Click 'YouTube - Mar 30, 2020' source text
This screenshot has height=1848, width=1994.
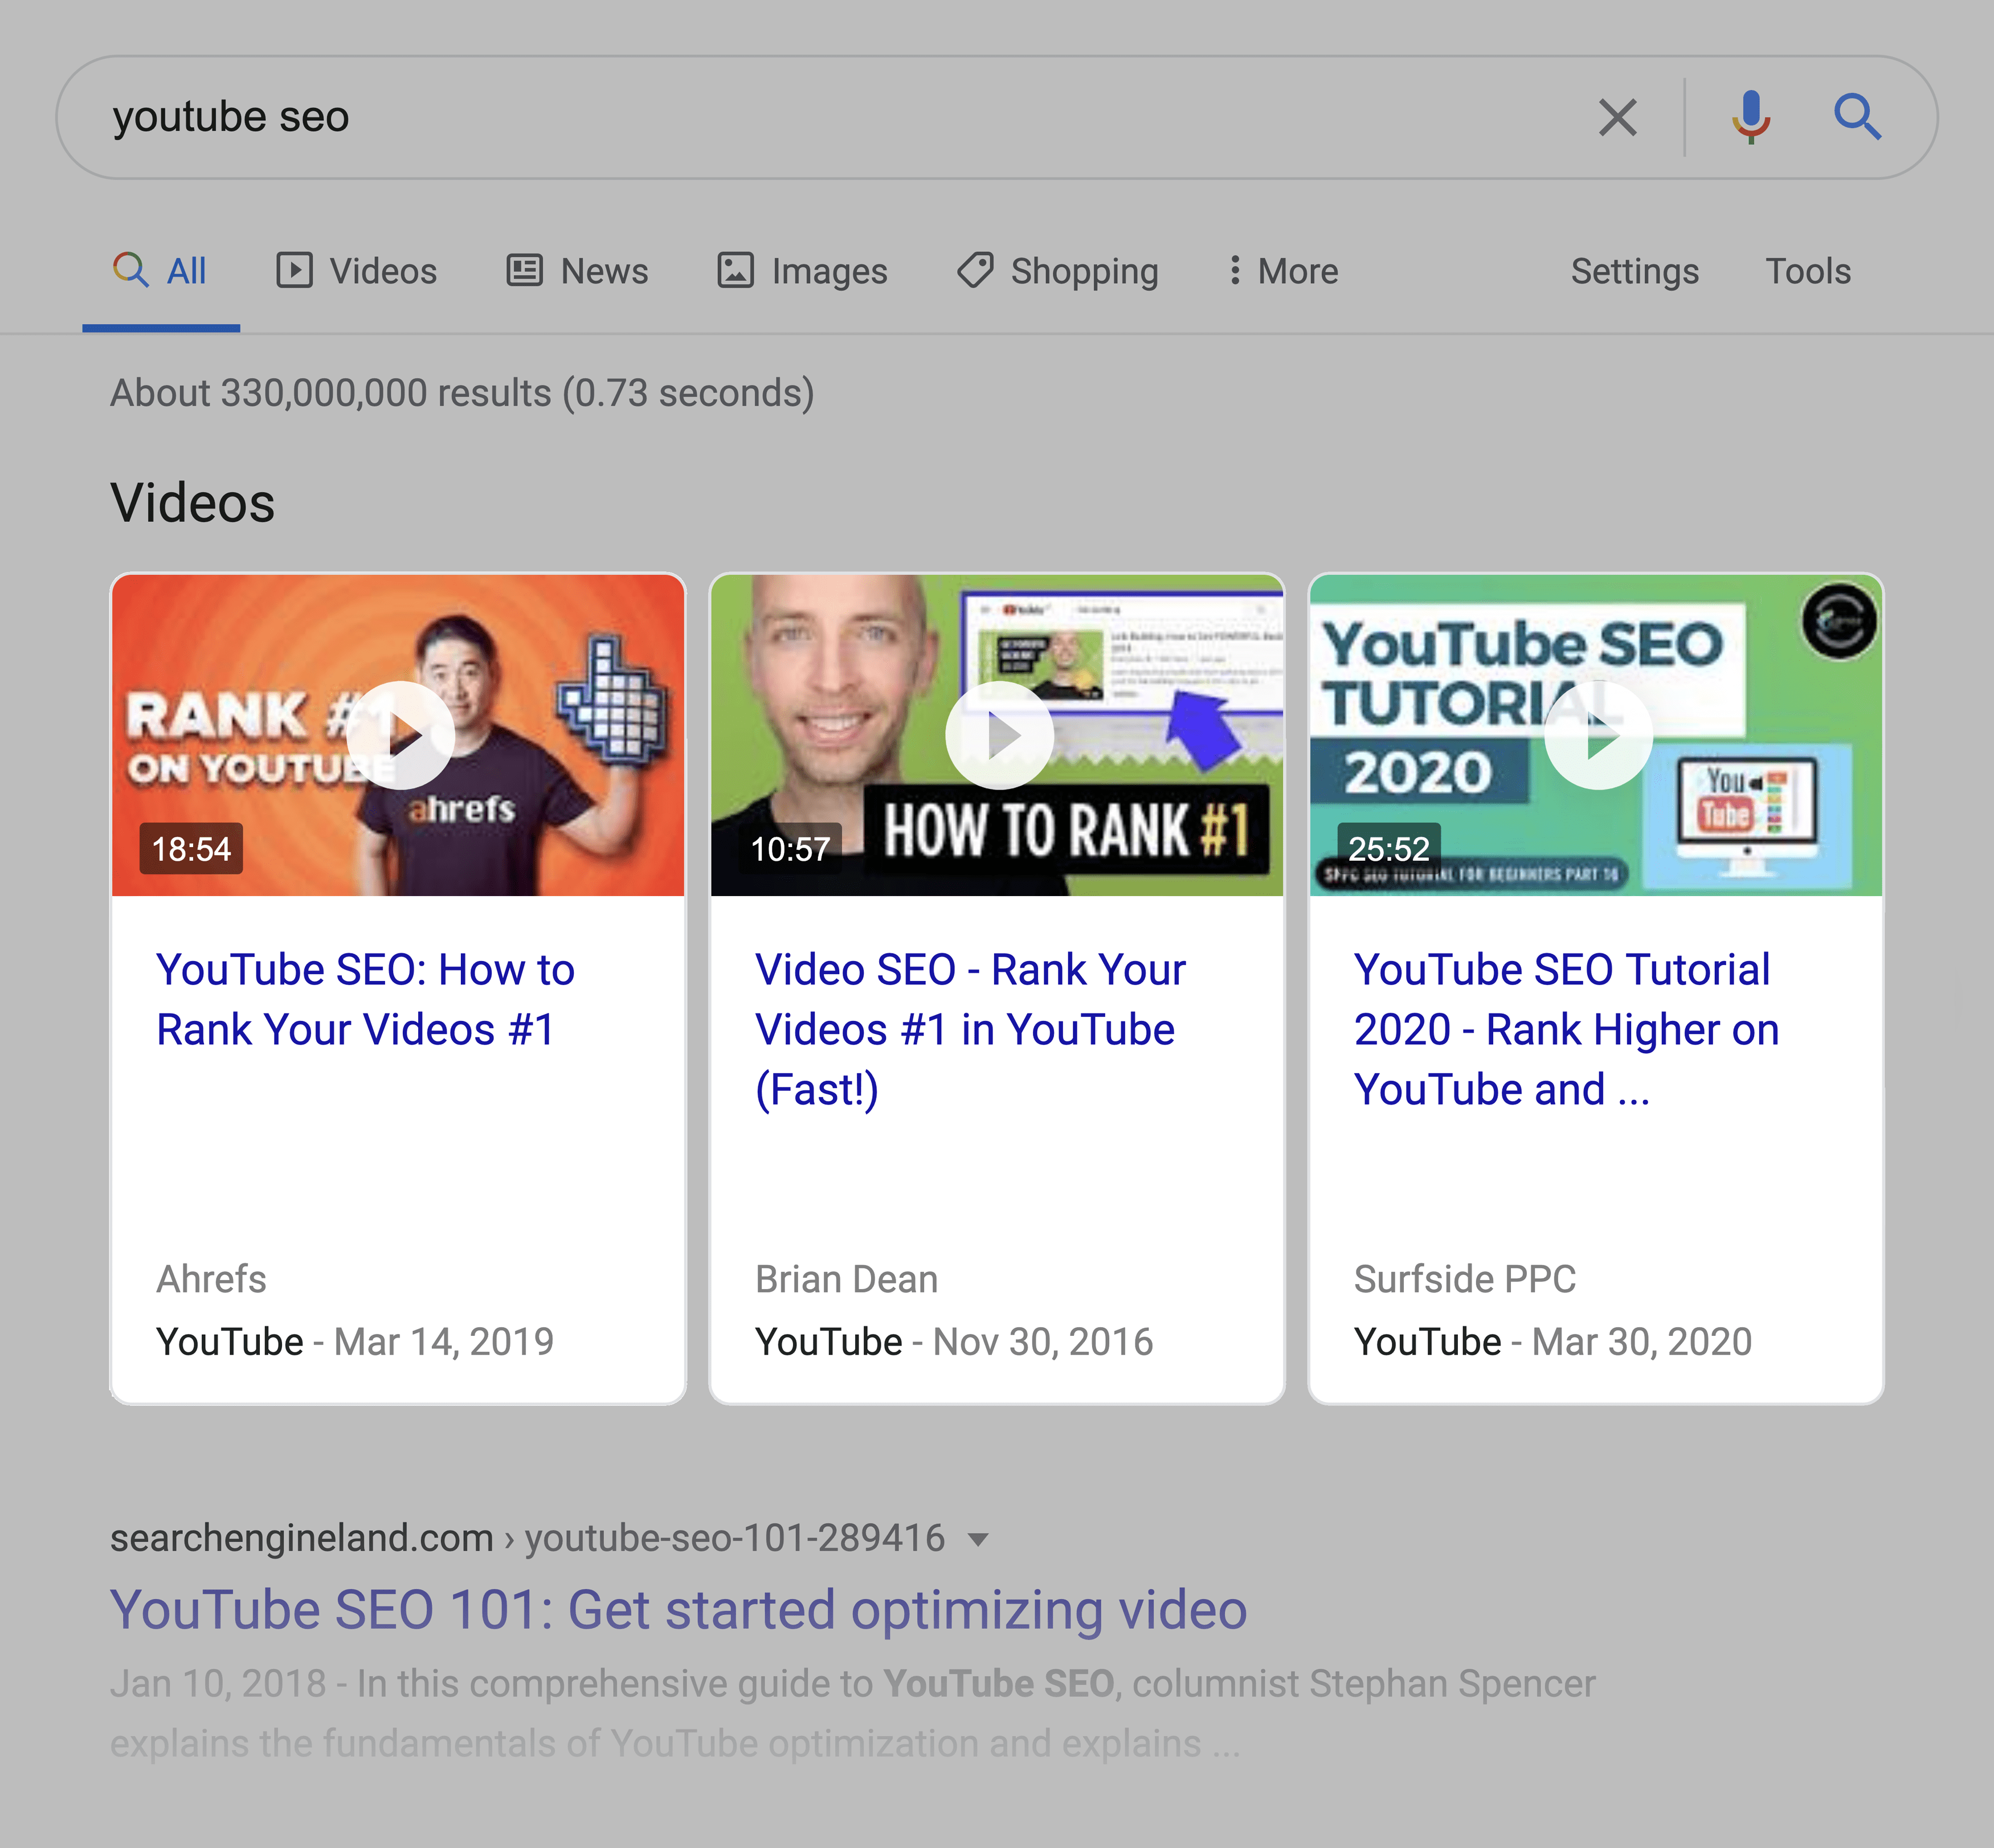pos(1552,1342)
